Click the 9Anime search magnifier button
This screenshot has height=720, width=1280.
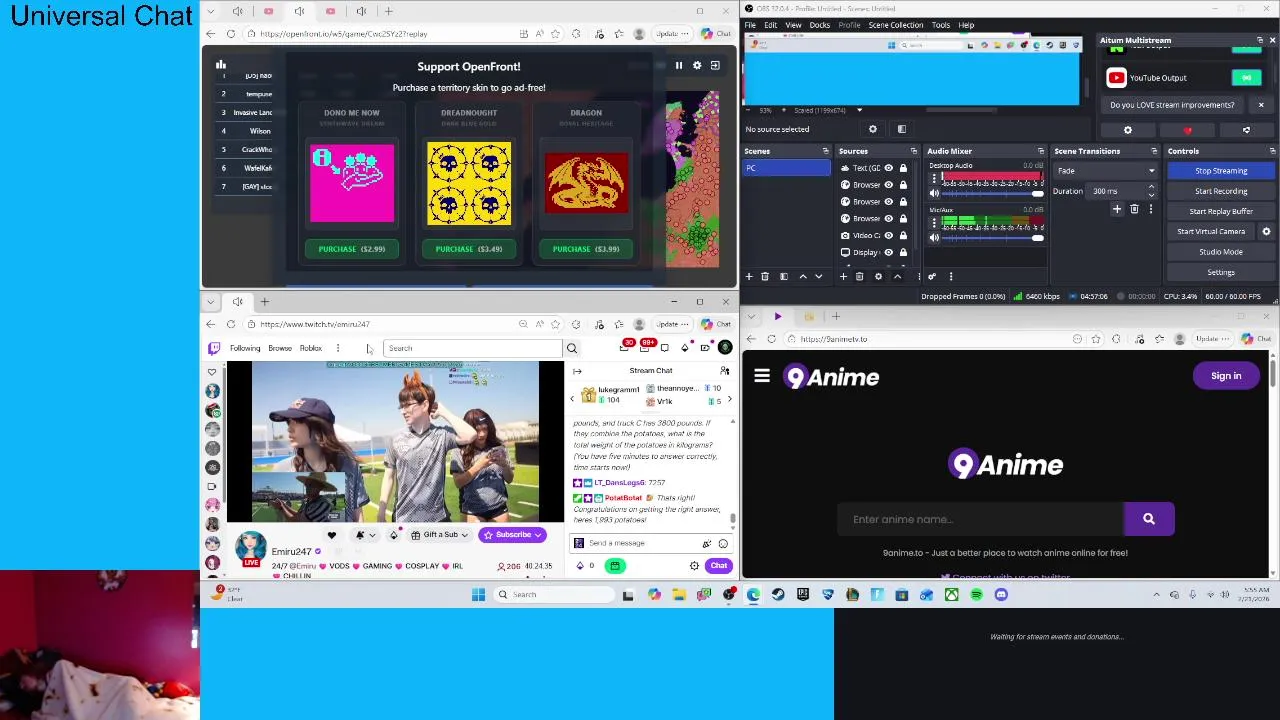pos(1148,519)
